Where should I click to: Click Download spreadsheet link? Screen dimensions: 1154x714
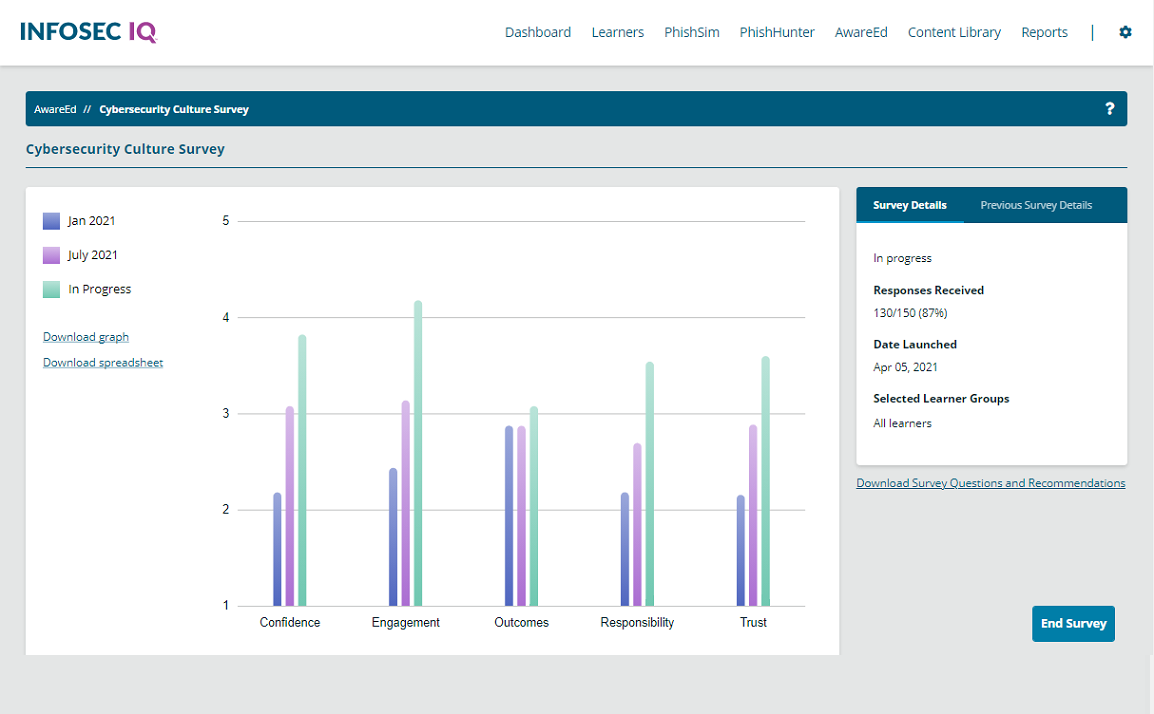tap(103, 363)
